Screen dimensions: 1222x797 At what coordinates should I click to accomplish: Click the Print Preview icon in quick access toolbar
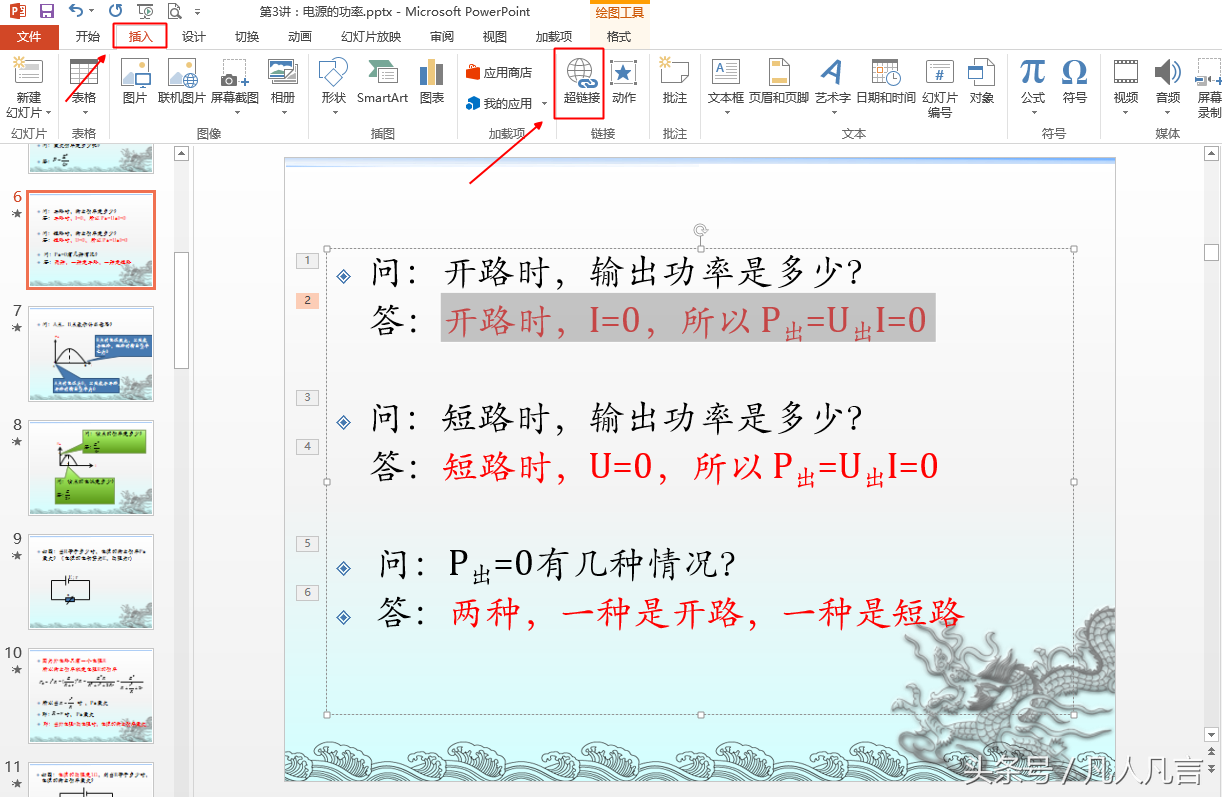click(175, 12)
